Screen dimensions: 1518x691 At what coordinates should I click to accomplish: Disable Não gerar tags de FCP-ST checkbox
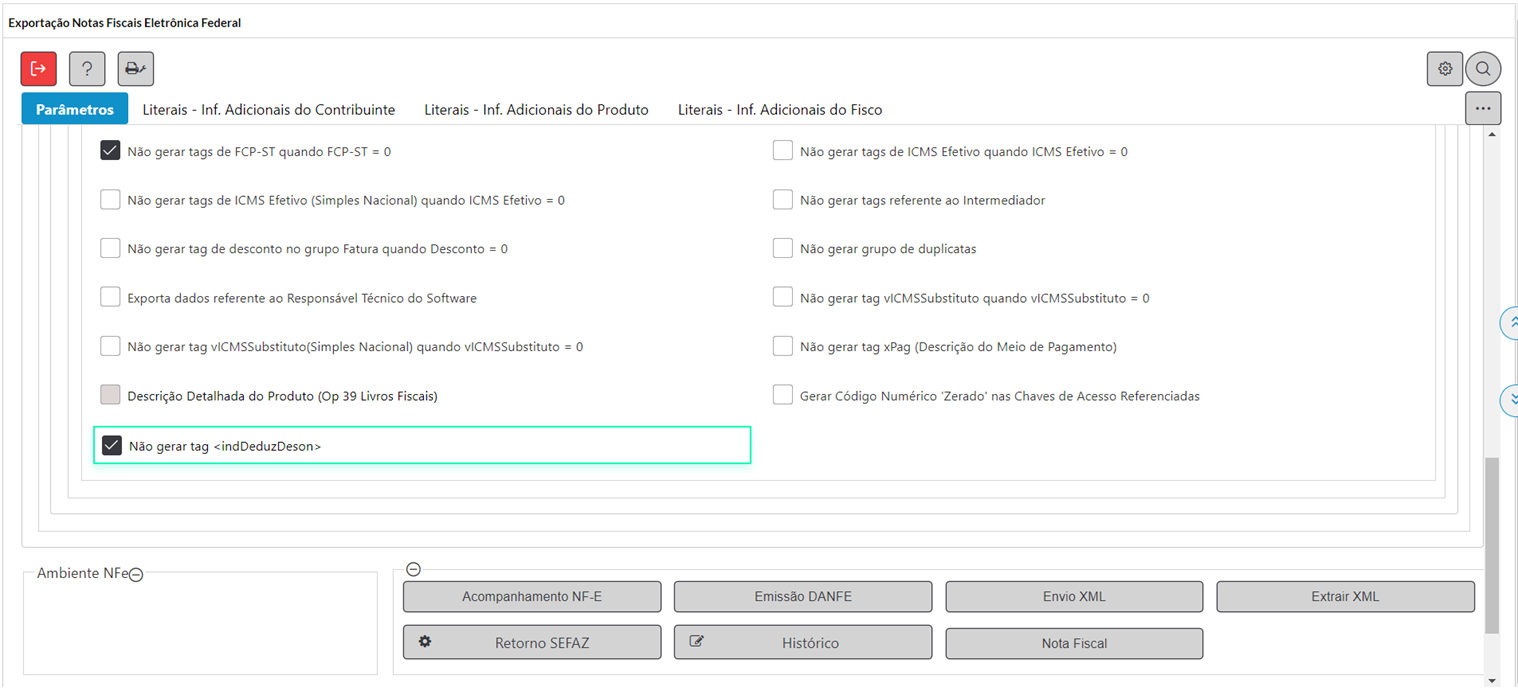(110, 151)
